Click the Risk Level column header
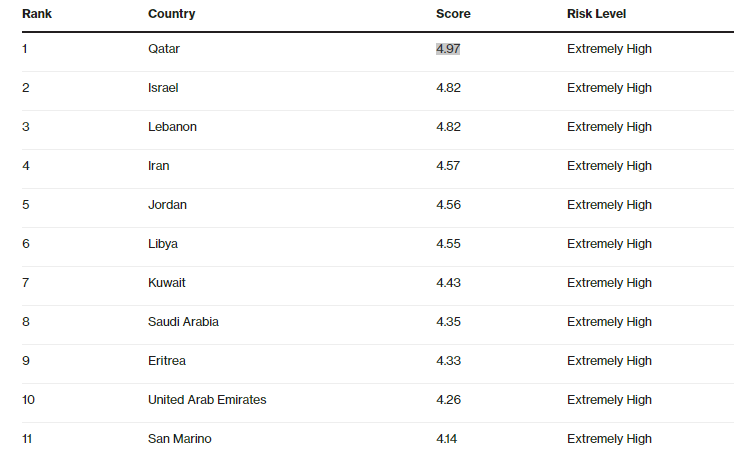Image resolution: width=734 pixels, height=460 pixels. [x=596, y=14]
